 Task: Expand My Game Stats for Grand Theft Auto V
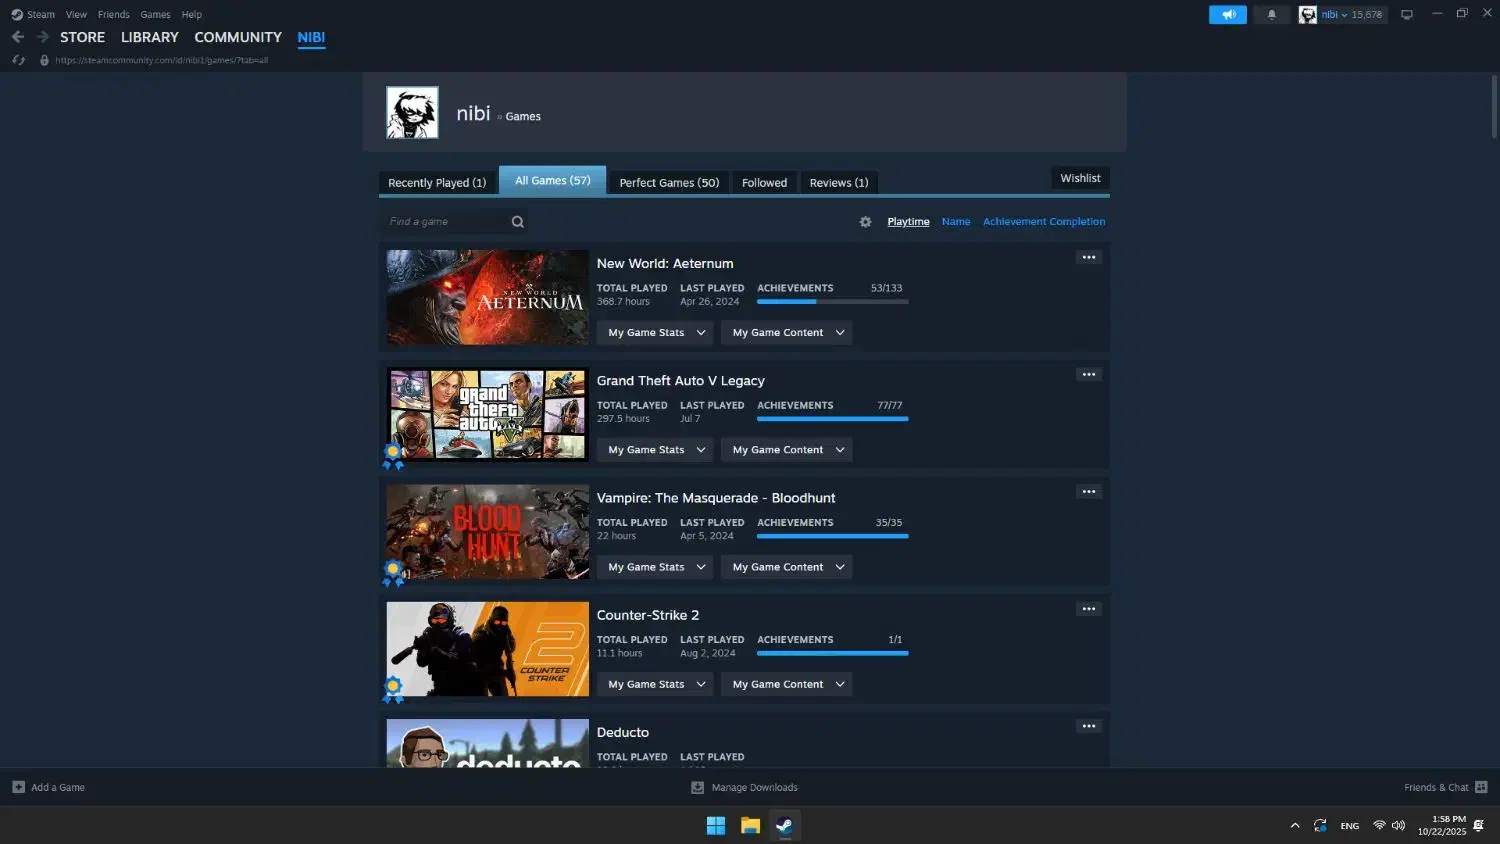click(655, 450)
